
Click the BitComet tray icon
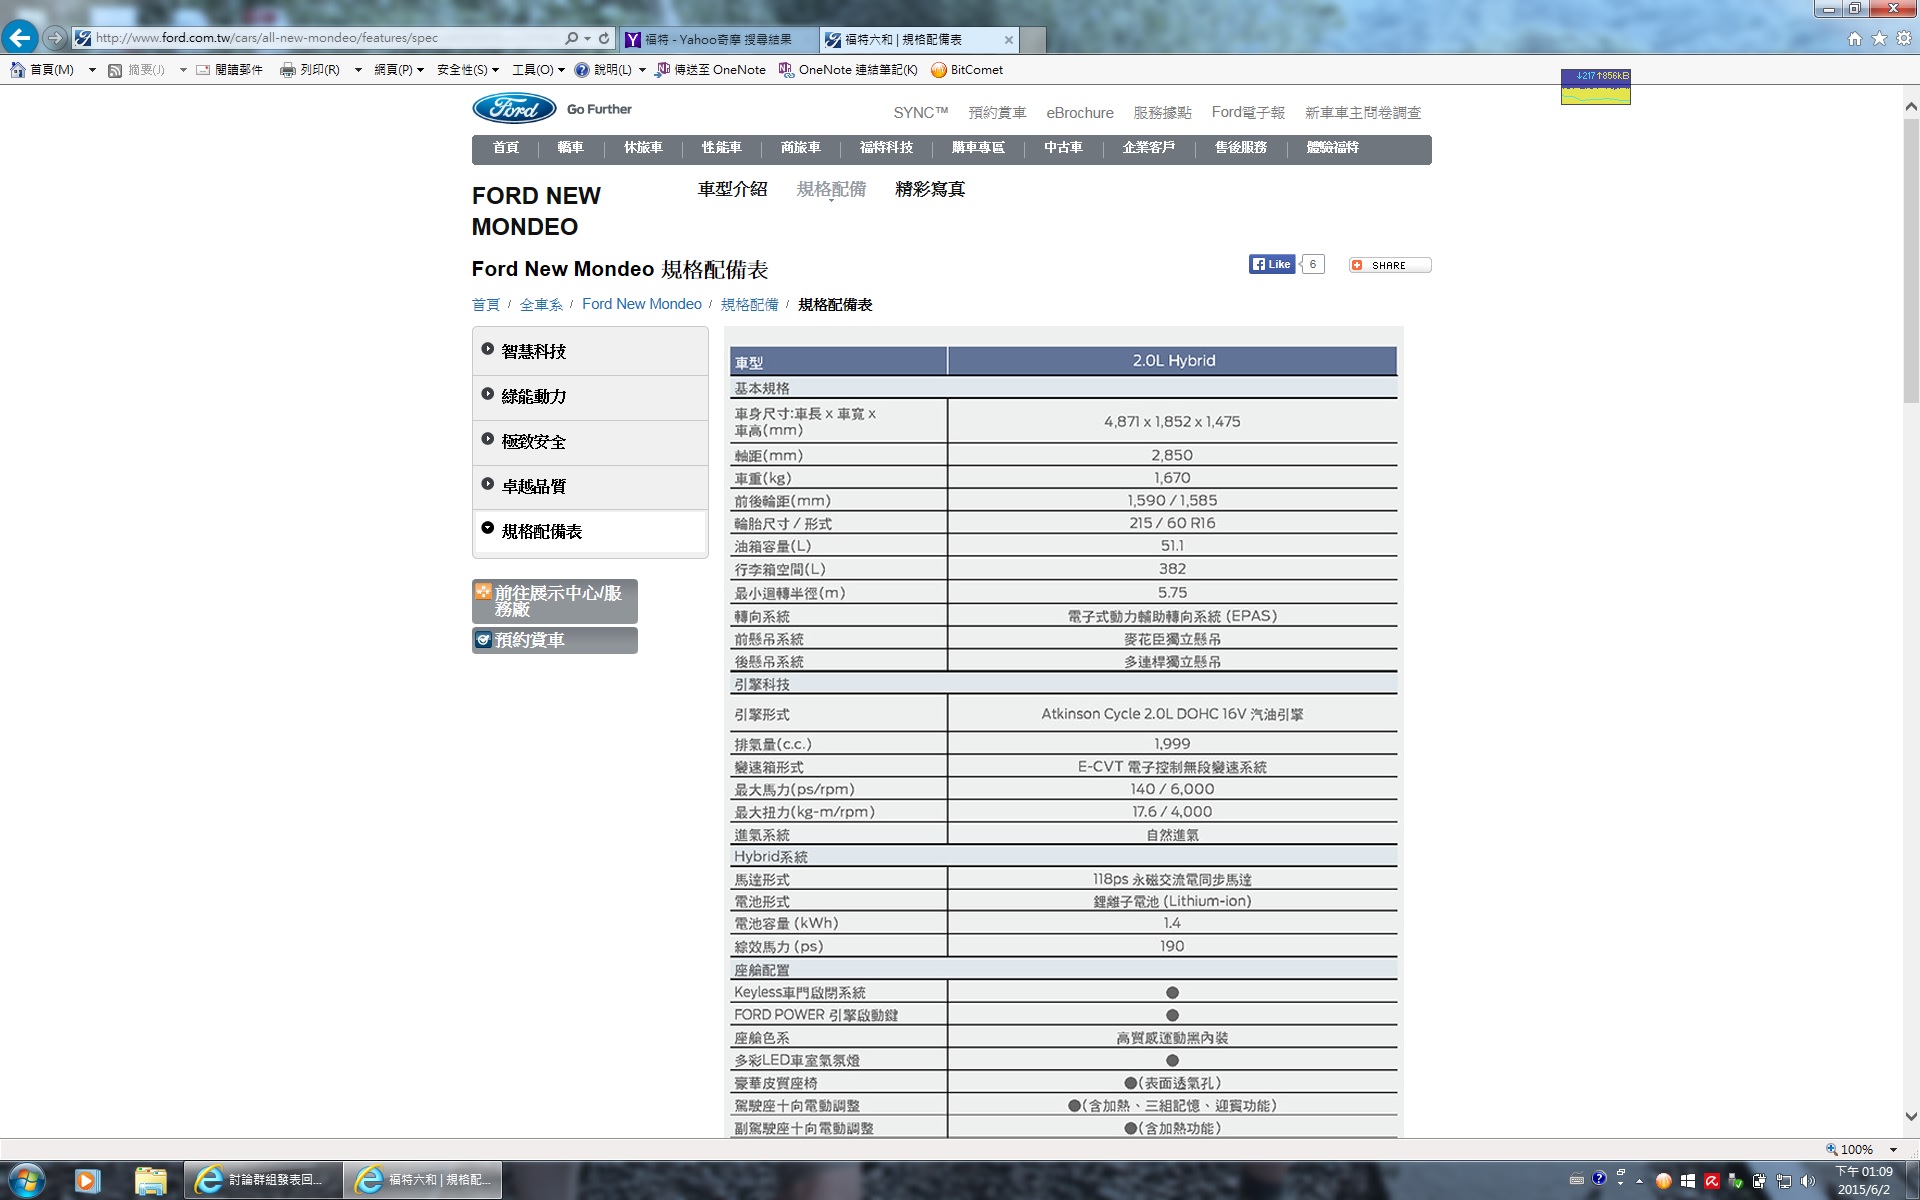click(1664, 1181)
